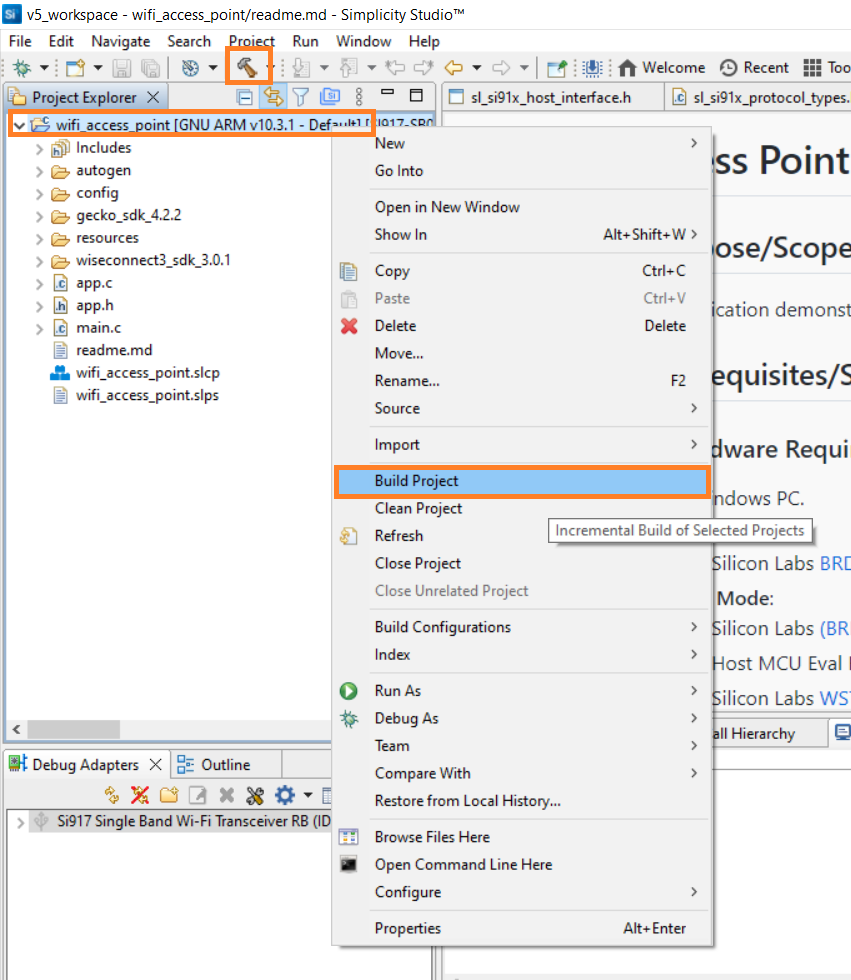The height and width of the screenshot is (980, 851).
Task: Expand the Si917 Single Band adapter node
Action: pyautogui.click(x=20, y=821)
